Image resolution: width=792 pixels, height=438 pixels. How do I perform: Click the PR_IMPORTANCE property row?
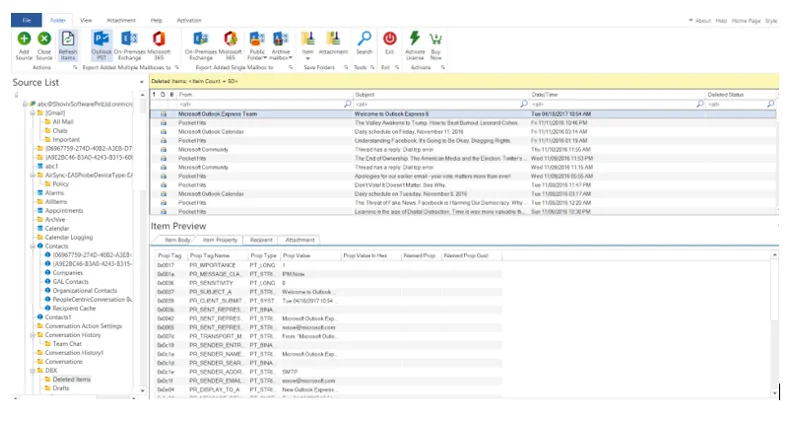329,265
